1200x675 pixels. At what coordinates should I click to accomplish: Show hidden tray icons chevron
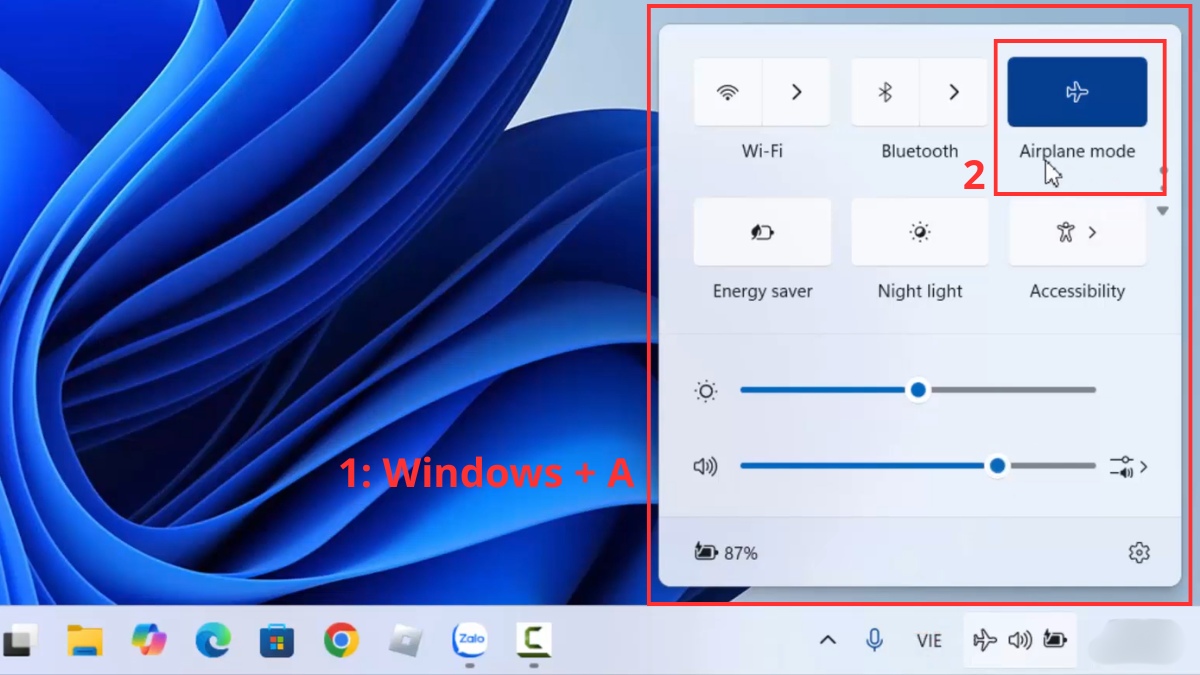click(x=828, y=640)
